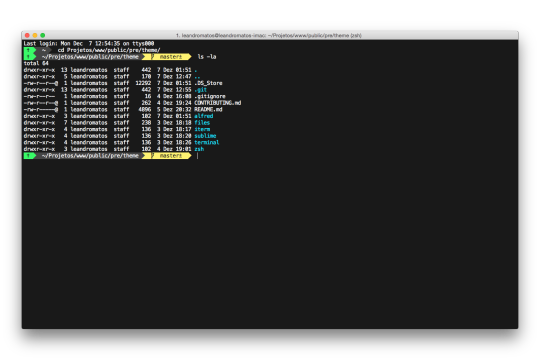Click the green zoom window button
Screen dimensions: 540x360
click(43, 35)
